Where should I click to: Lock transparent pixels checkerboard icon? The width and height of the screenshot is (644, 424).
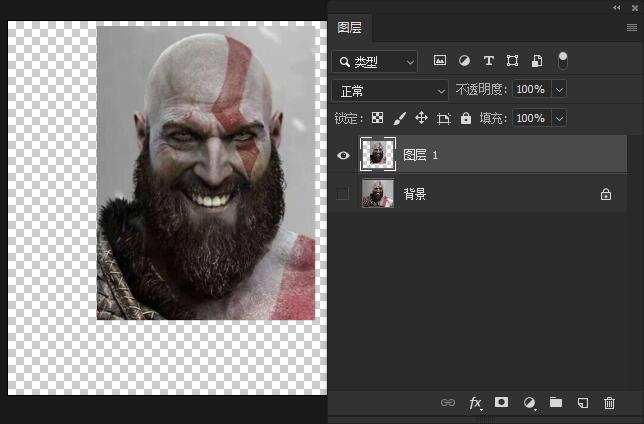click(377, 118)
